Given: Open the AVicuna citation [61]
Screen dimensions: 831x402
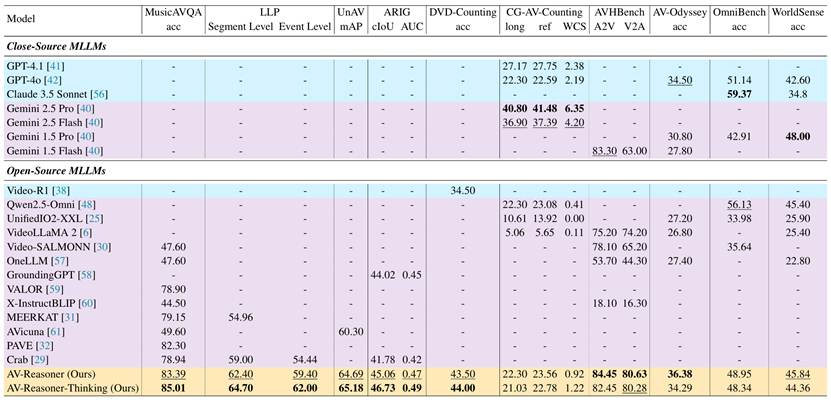Looking at the screenshot, I should 56,332.
